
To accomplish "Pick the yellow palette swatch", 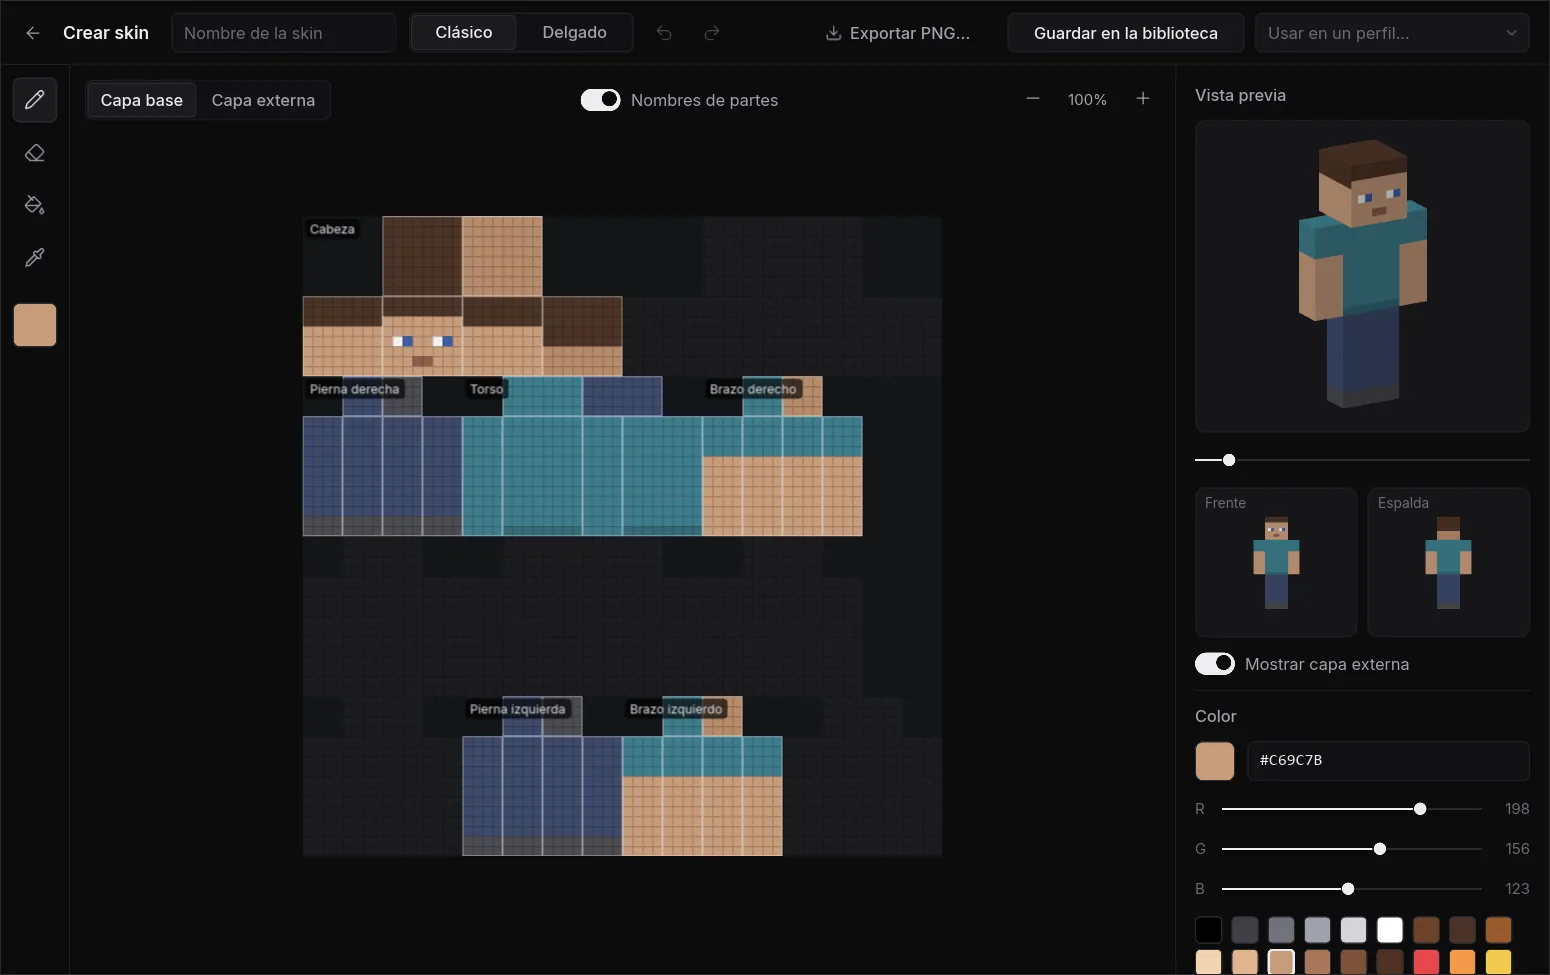I will (1498, 962).
